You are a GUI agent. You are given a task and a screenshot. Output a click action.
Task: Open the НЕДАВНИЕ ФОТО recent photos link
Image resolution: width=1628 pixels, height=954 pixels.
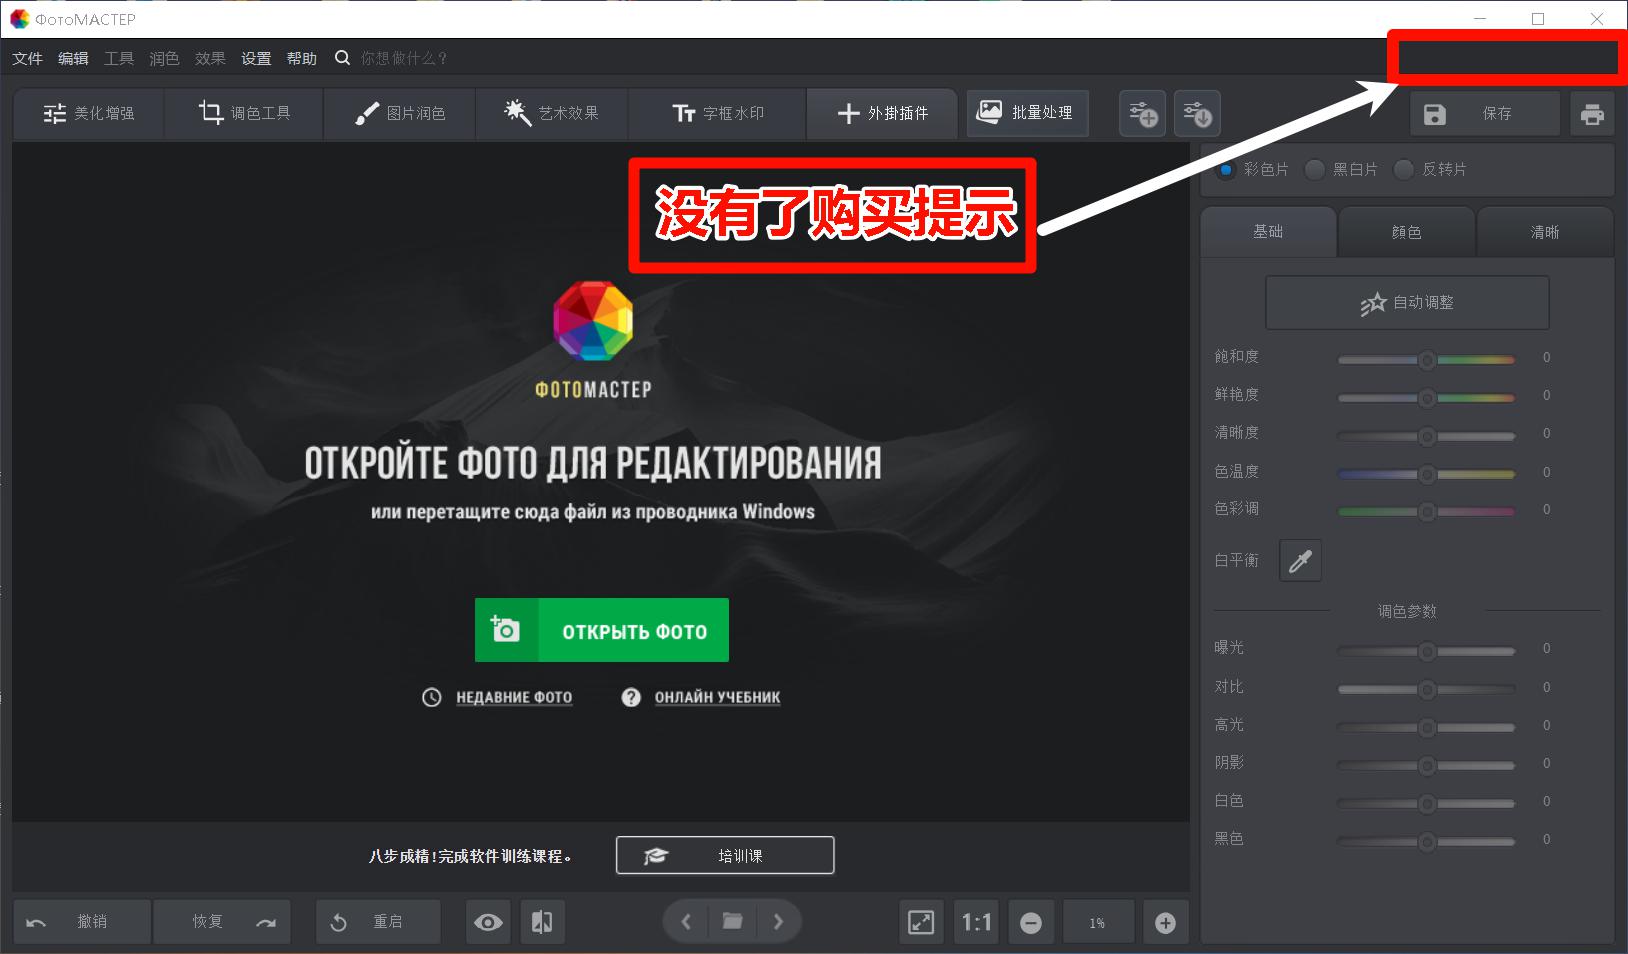pos(514,697)
